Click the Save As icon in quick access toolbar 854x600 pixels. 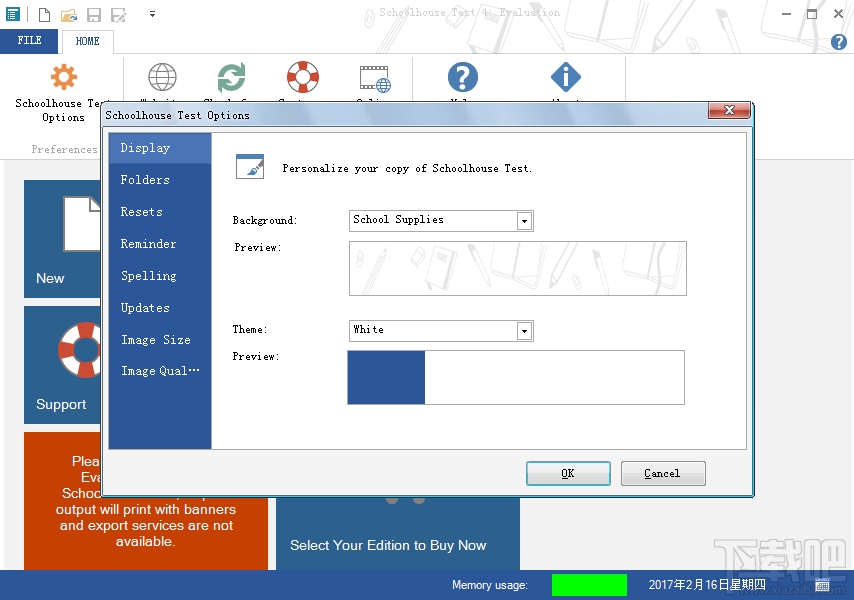point(118,15)
